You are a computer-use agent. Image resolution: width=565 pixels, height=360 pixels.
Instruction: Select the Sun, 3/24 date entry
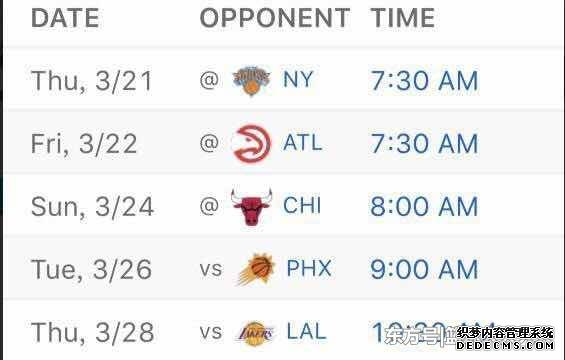93,207
